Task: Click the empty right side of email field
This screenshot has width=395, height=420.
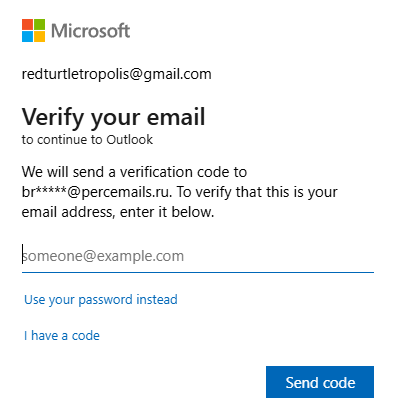Action: click(x=279, y=256)
